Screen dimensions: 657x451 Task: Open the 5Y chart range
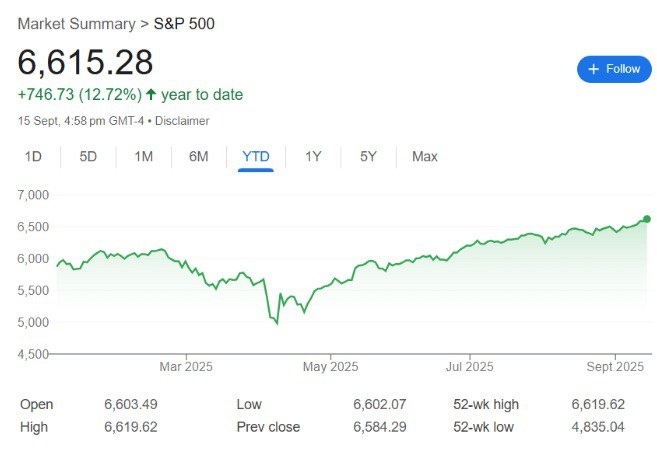368,156
